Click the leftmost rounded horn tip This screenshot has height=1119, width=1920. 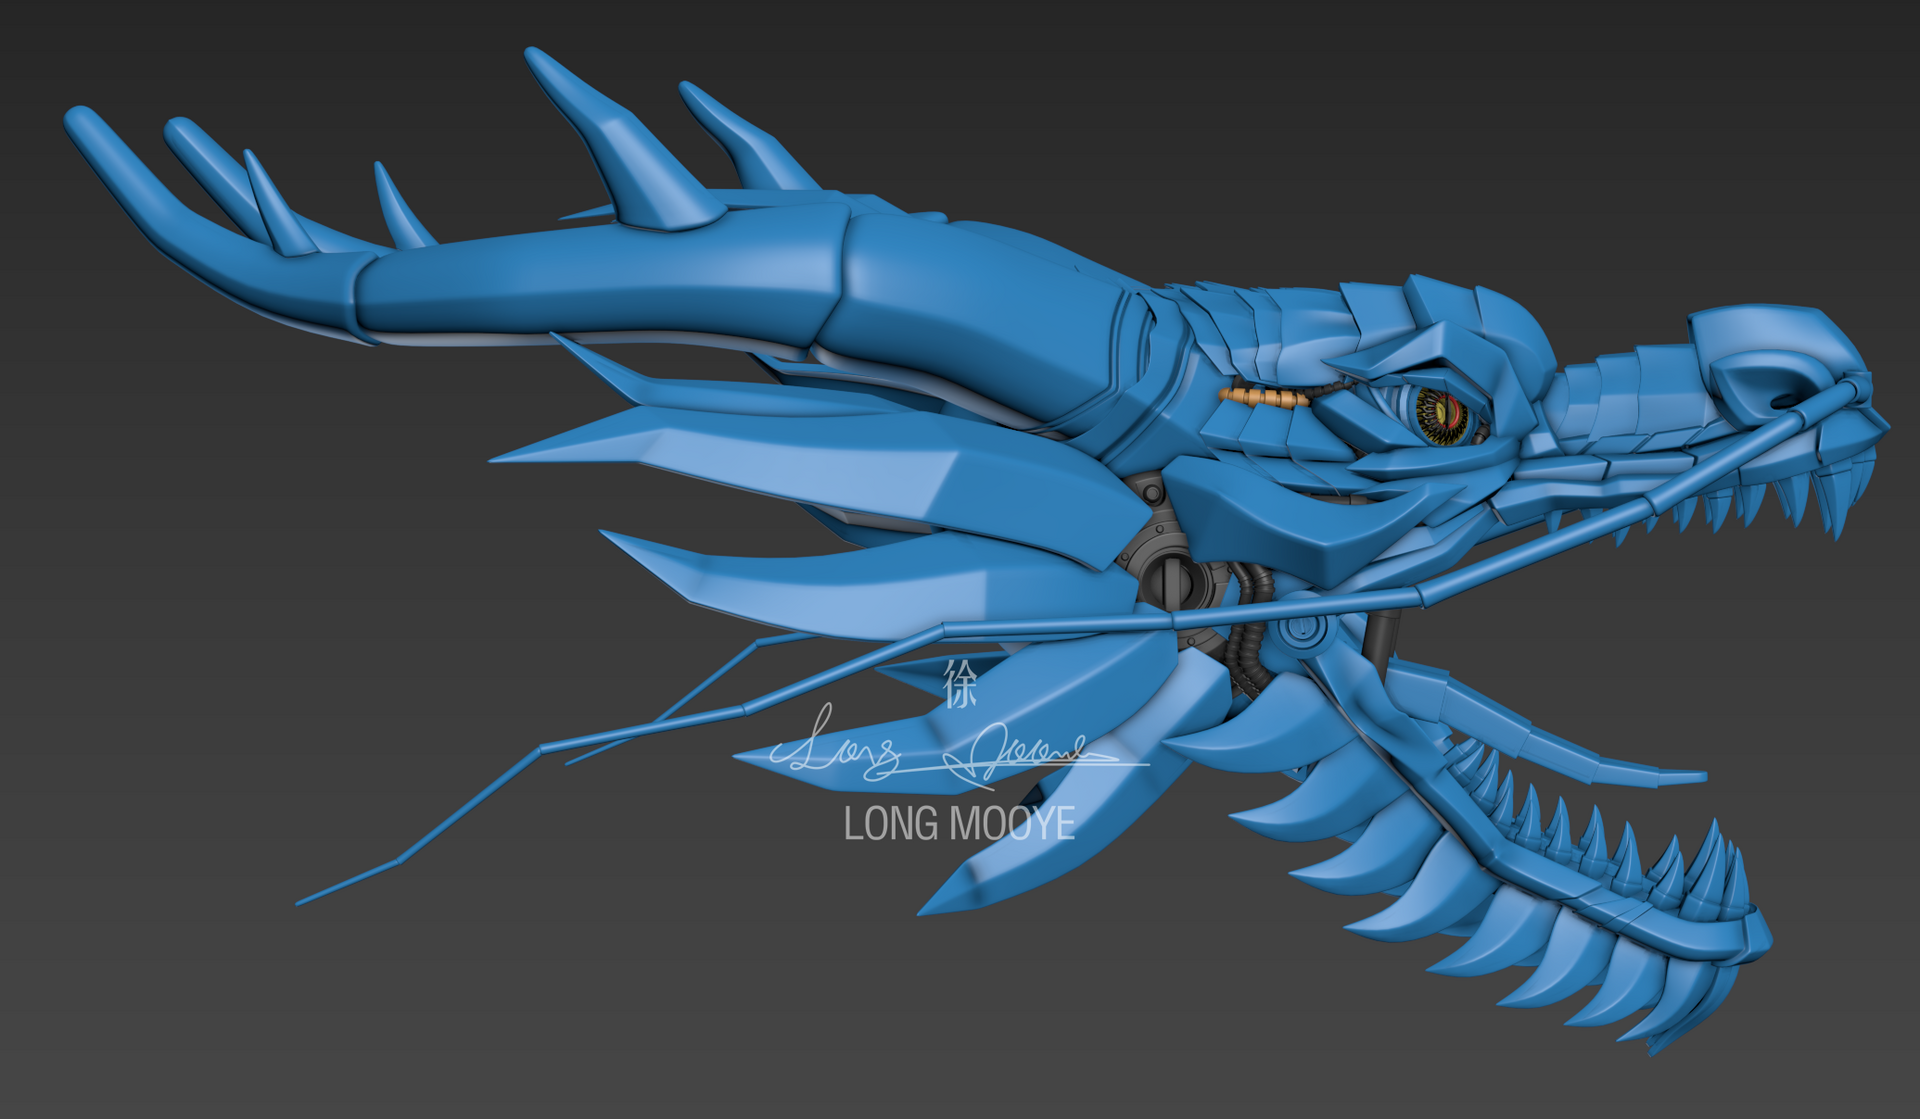[x=82, y=122]
